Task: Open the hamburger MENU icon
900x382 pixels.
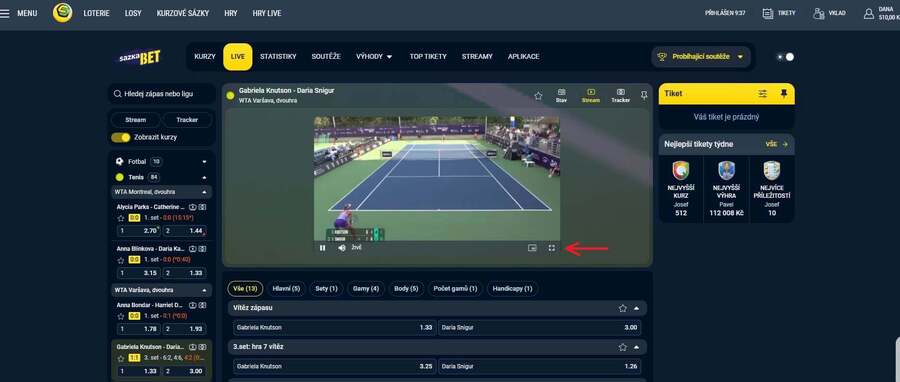Action: coord(5,13)
